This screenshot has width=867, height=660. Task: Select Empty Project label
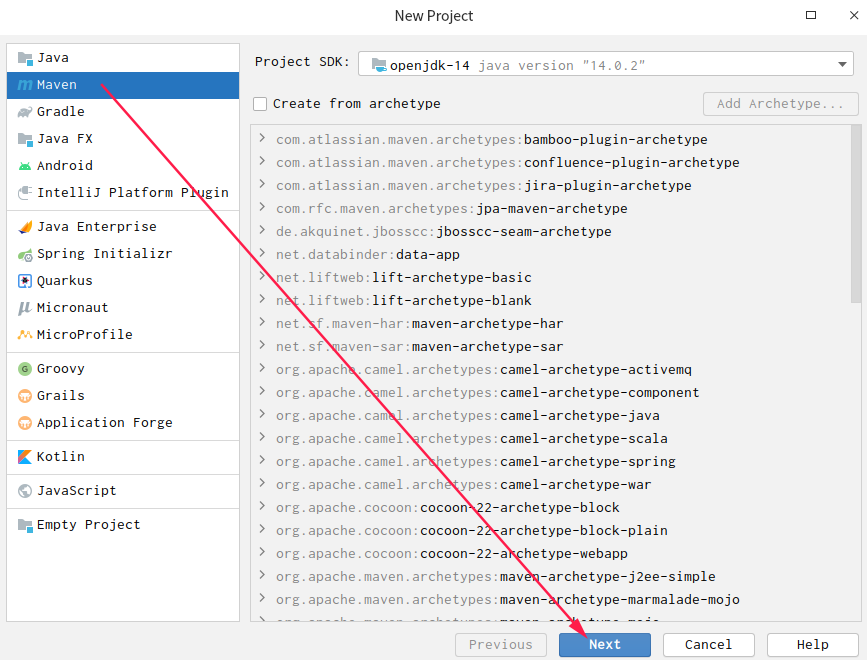pos(89,525)
